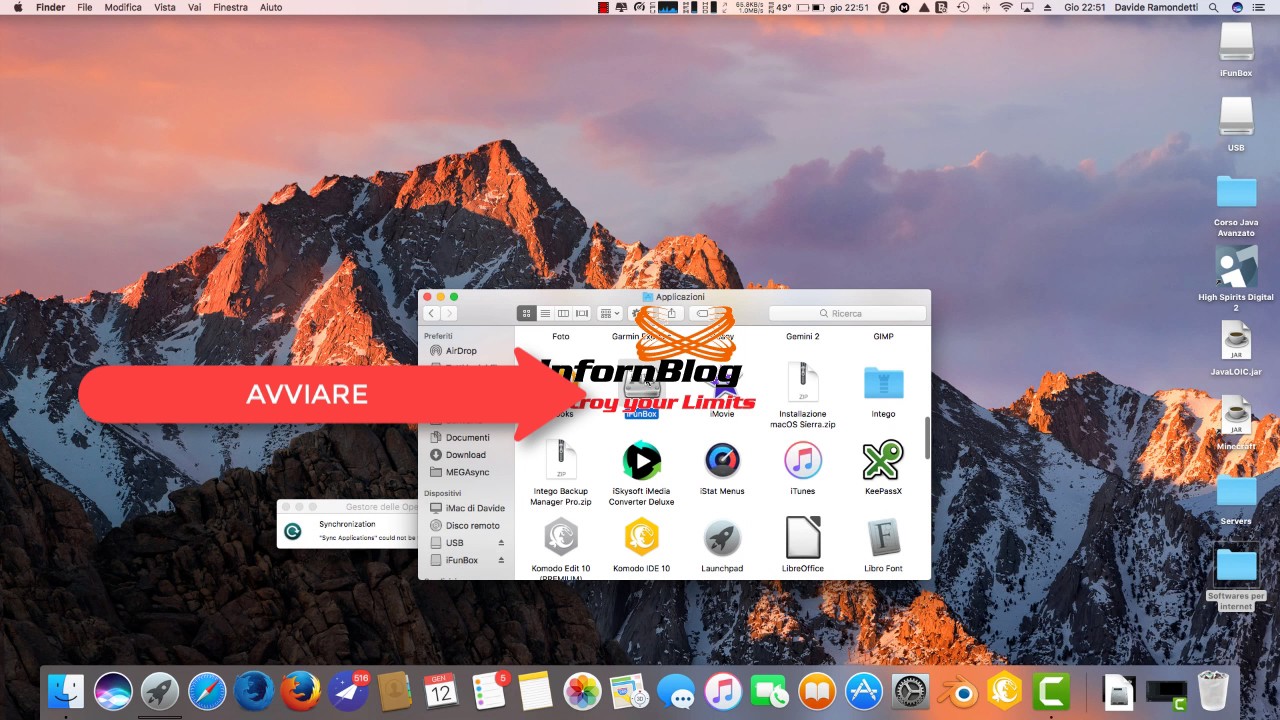
Task: Click the Finder window vertical scrollbar
Action: [x=926, y=438]
